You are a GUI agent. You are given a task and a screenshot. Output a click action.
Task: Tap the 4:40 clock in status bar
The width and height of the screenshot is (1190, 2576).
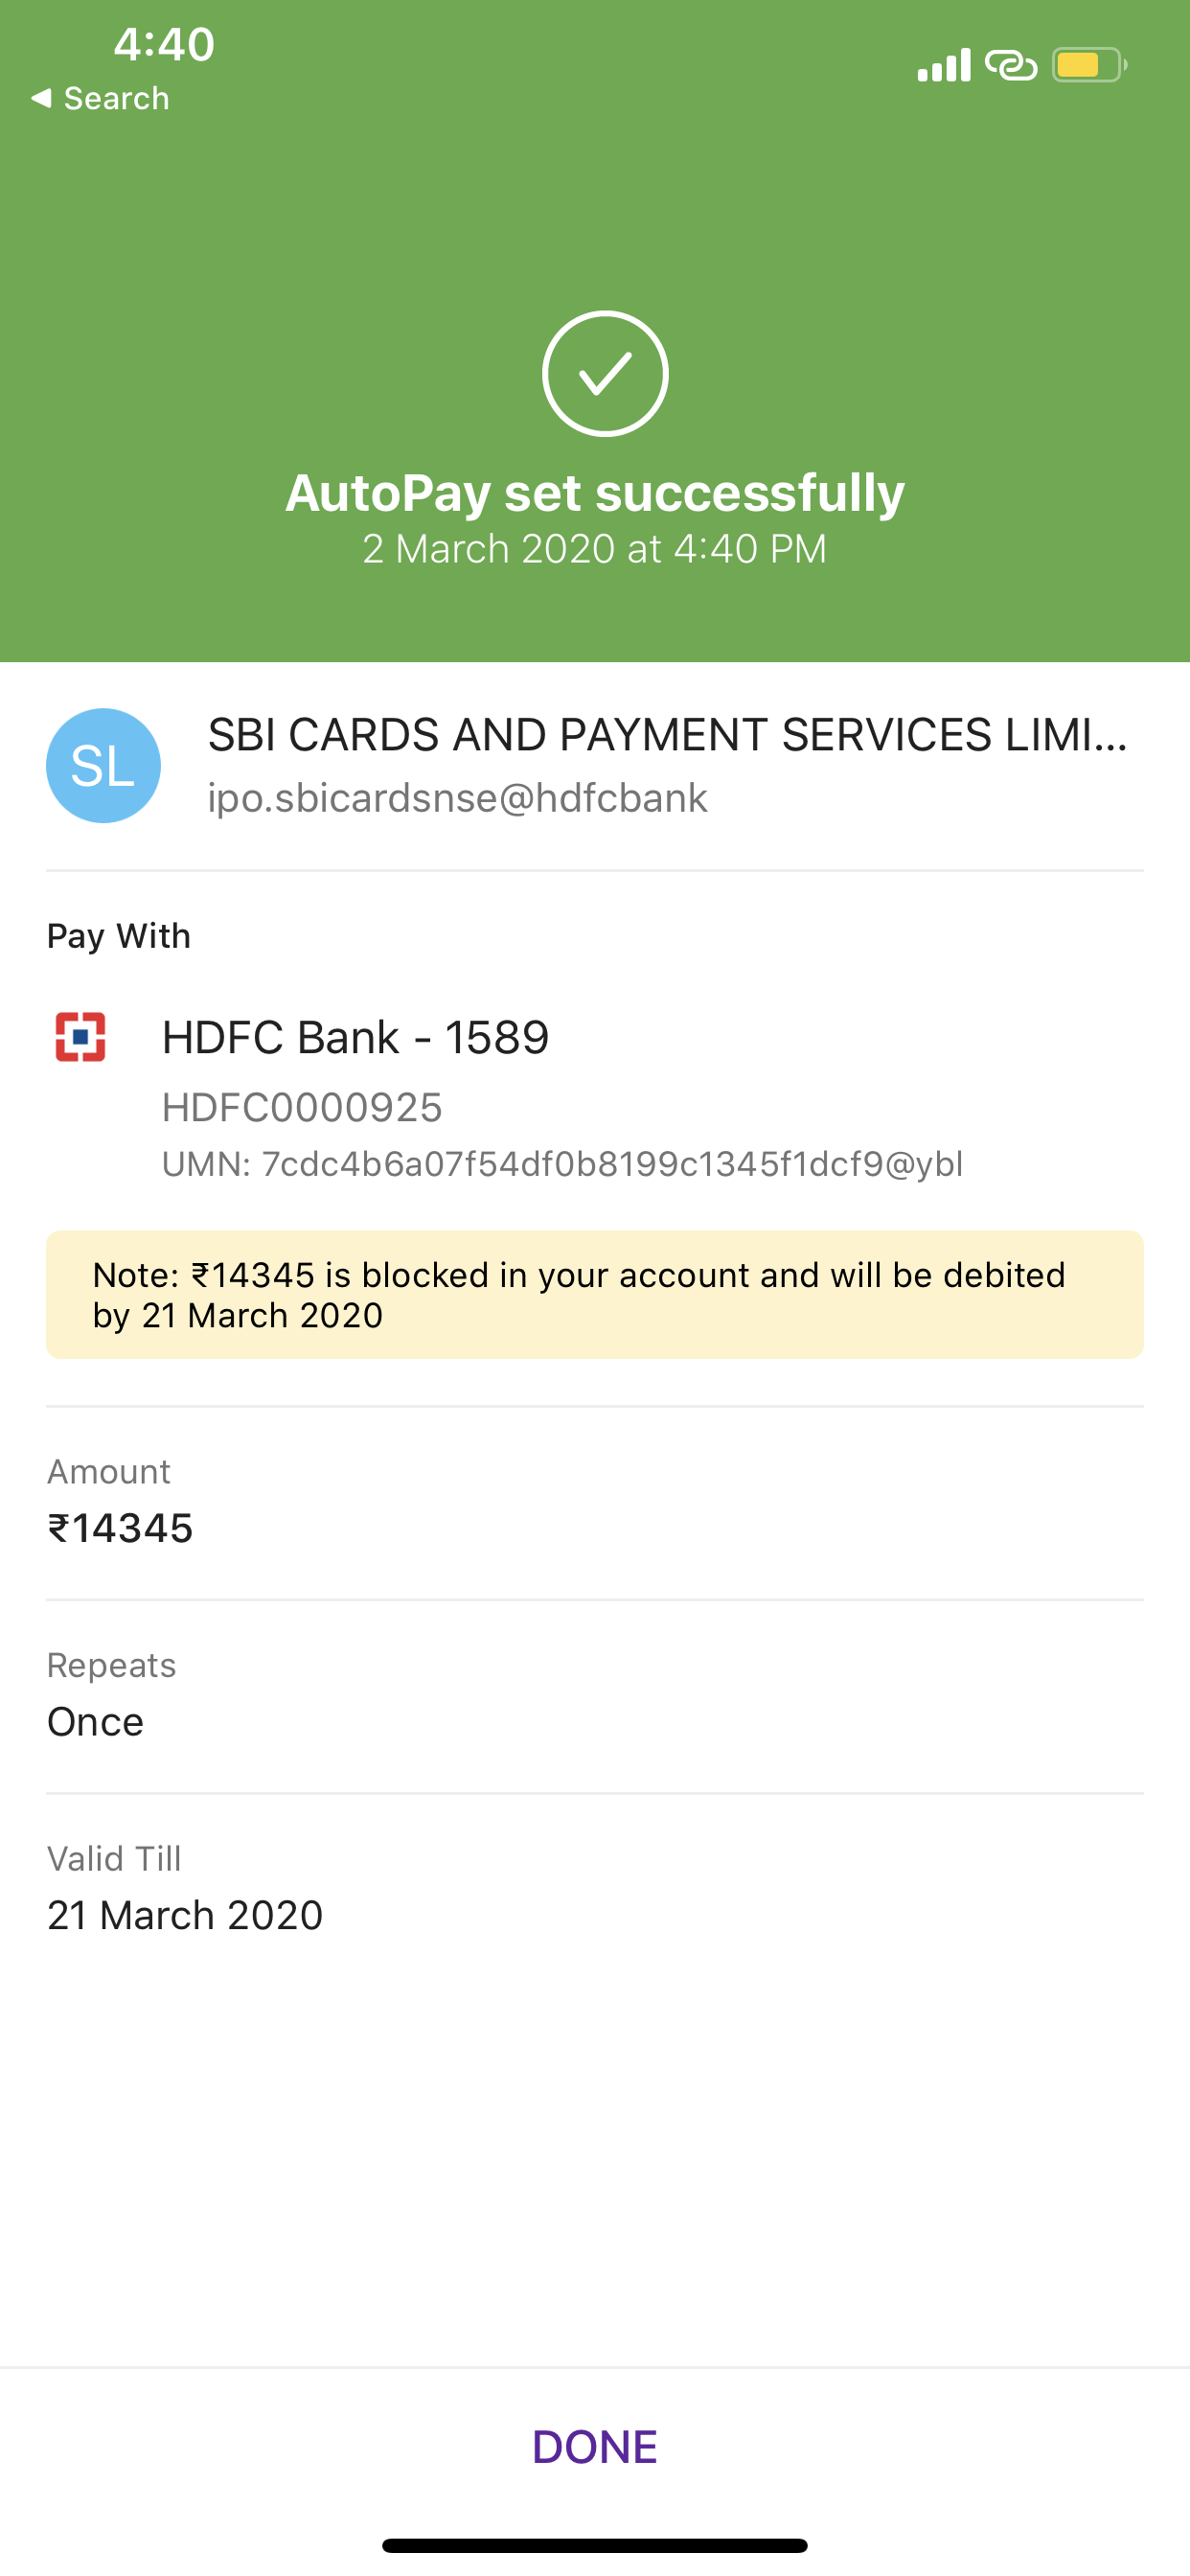pyautogui.click(x=164, y=44)
